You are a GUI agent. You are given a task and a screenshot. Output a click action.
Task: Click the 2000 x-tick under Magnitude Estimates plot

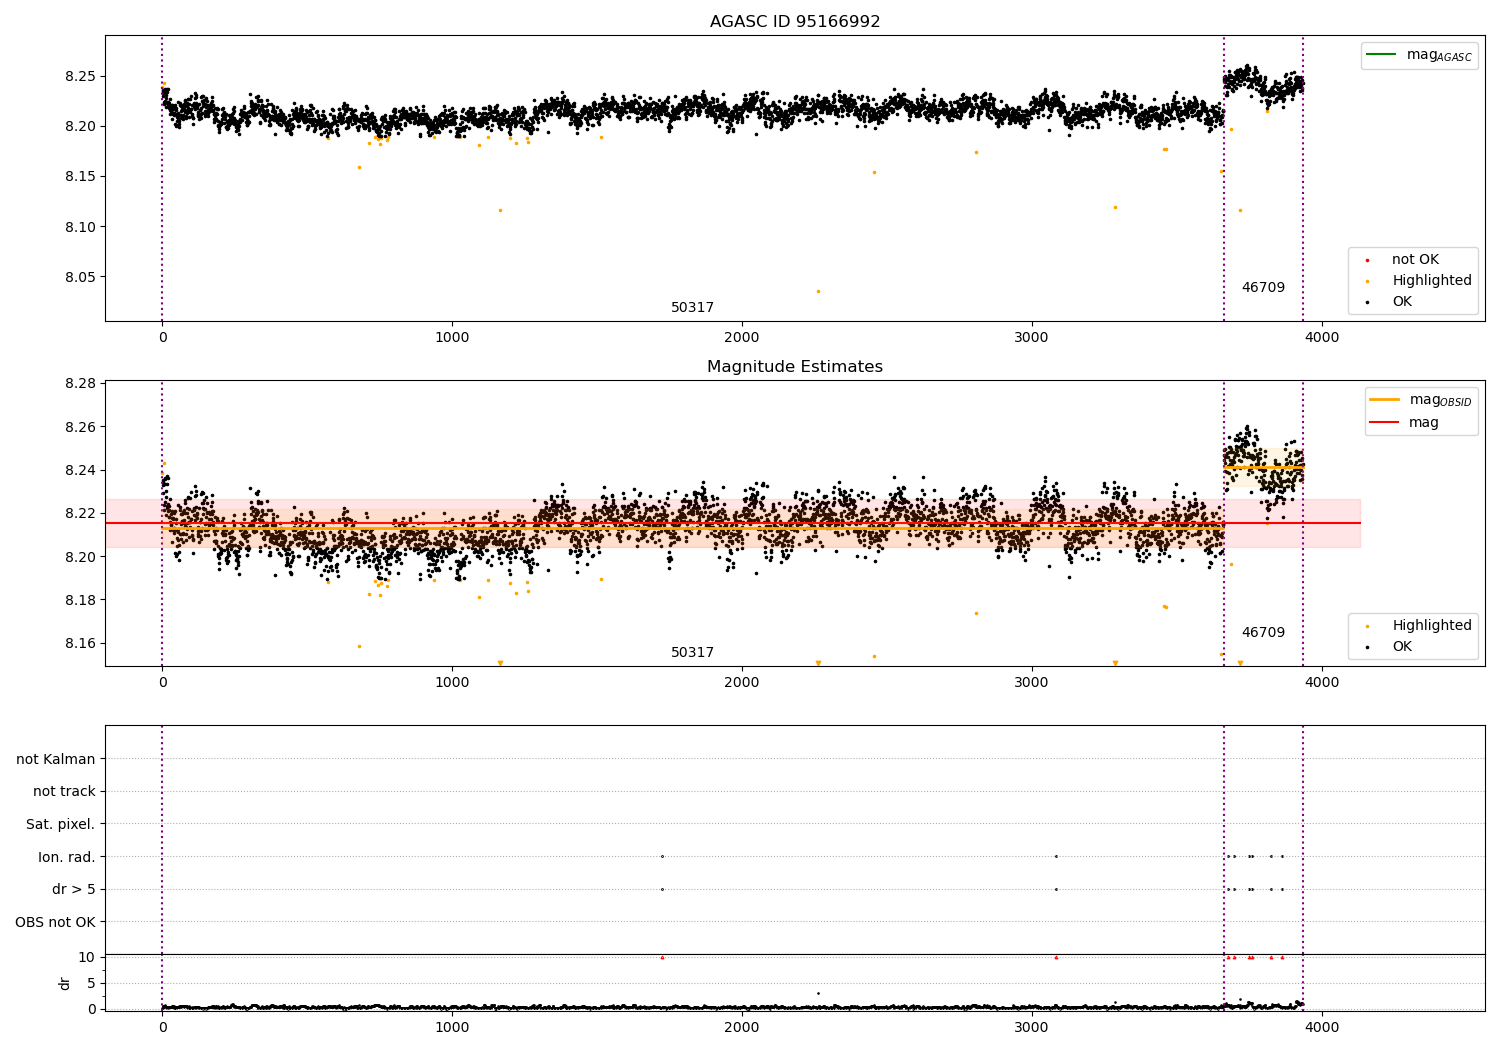[742, 683]
